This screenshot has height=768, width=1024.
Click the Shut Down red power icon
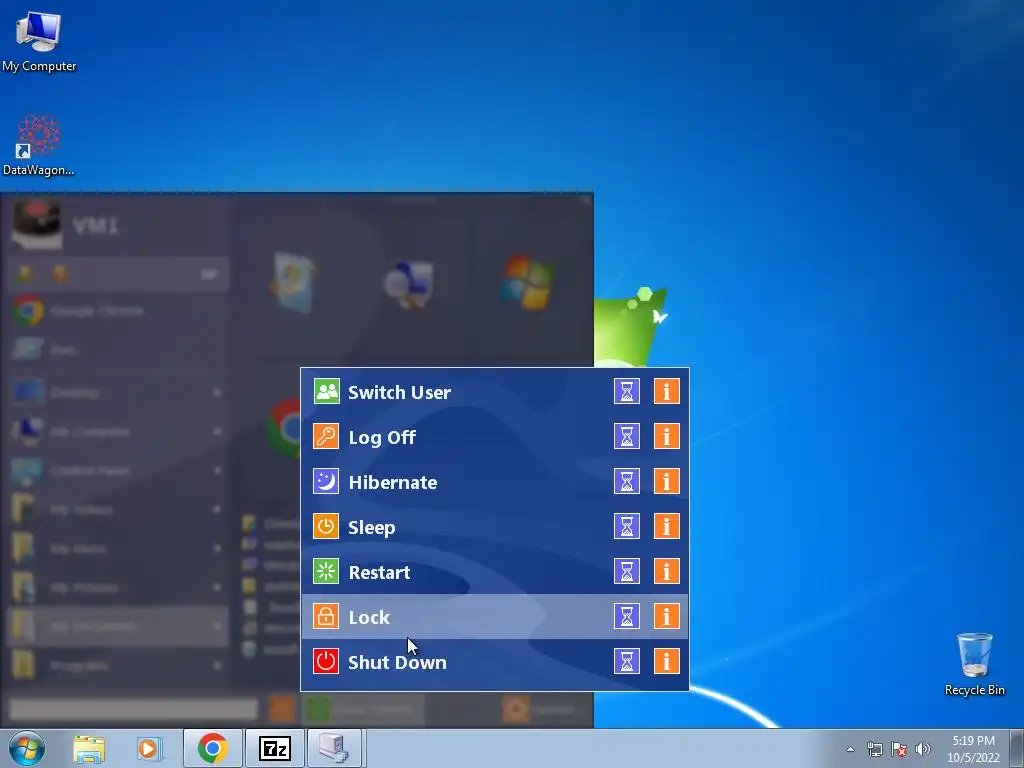coord(326,662)
